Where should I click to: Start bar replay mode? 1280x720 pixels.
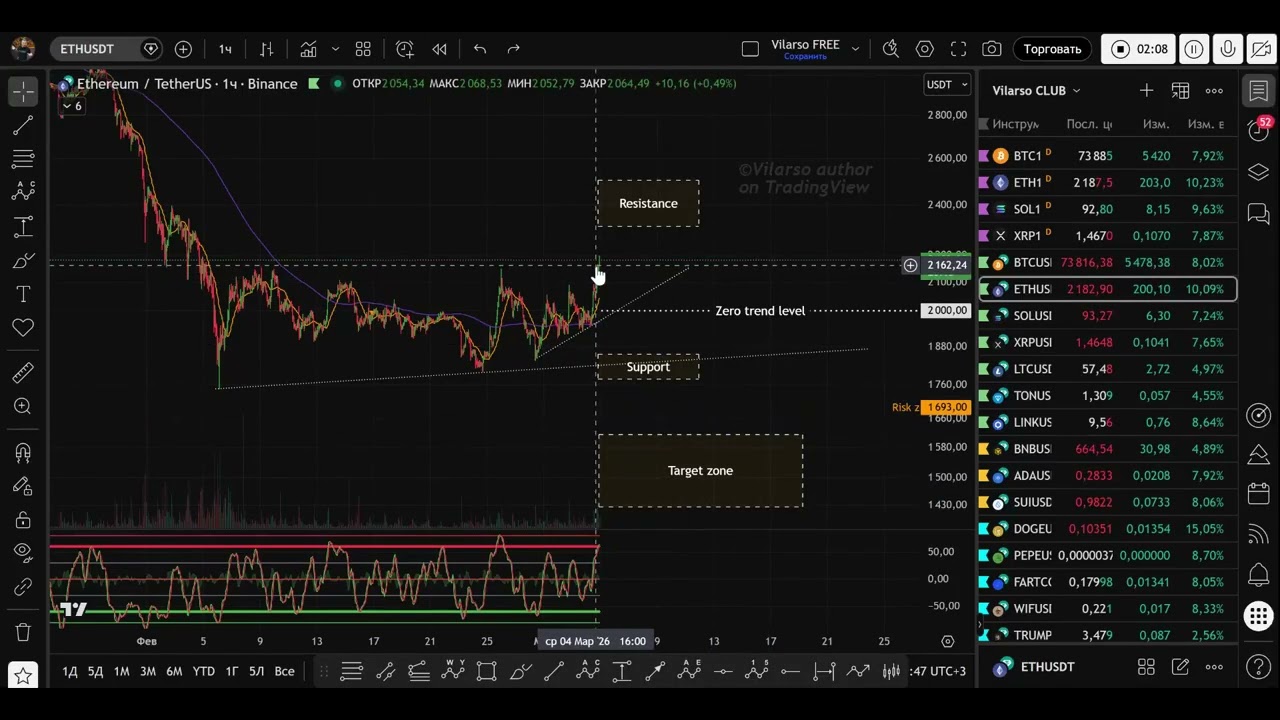click(x=439, y=49)
